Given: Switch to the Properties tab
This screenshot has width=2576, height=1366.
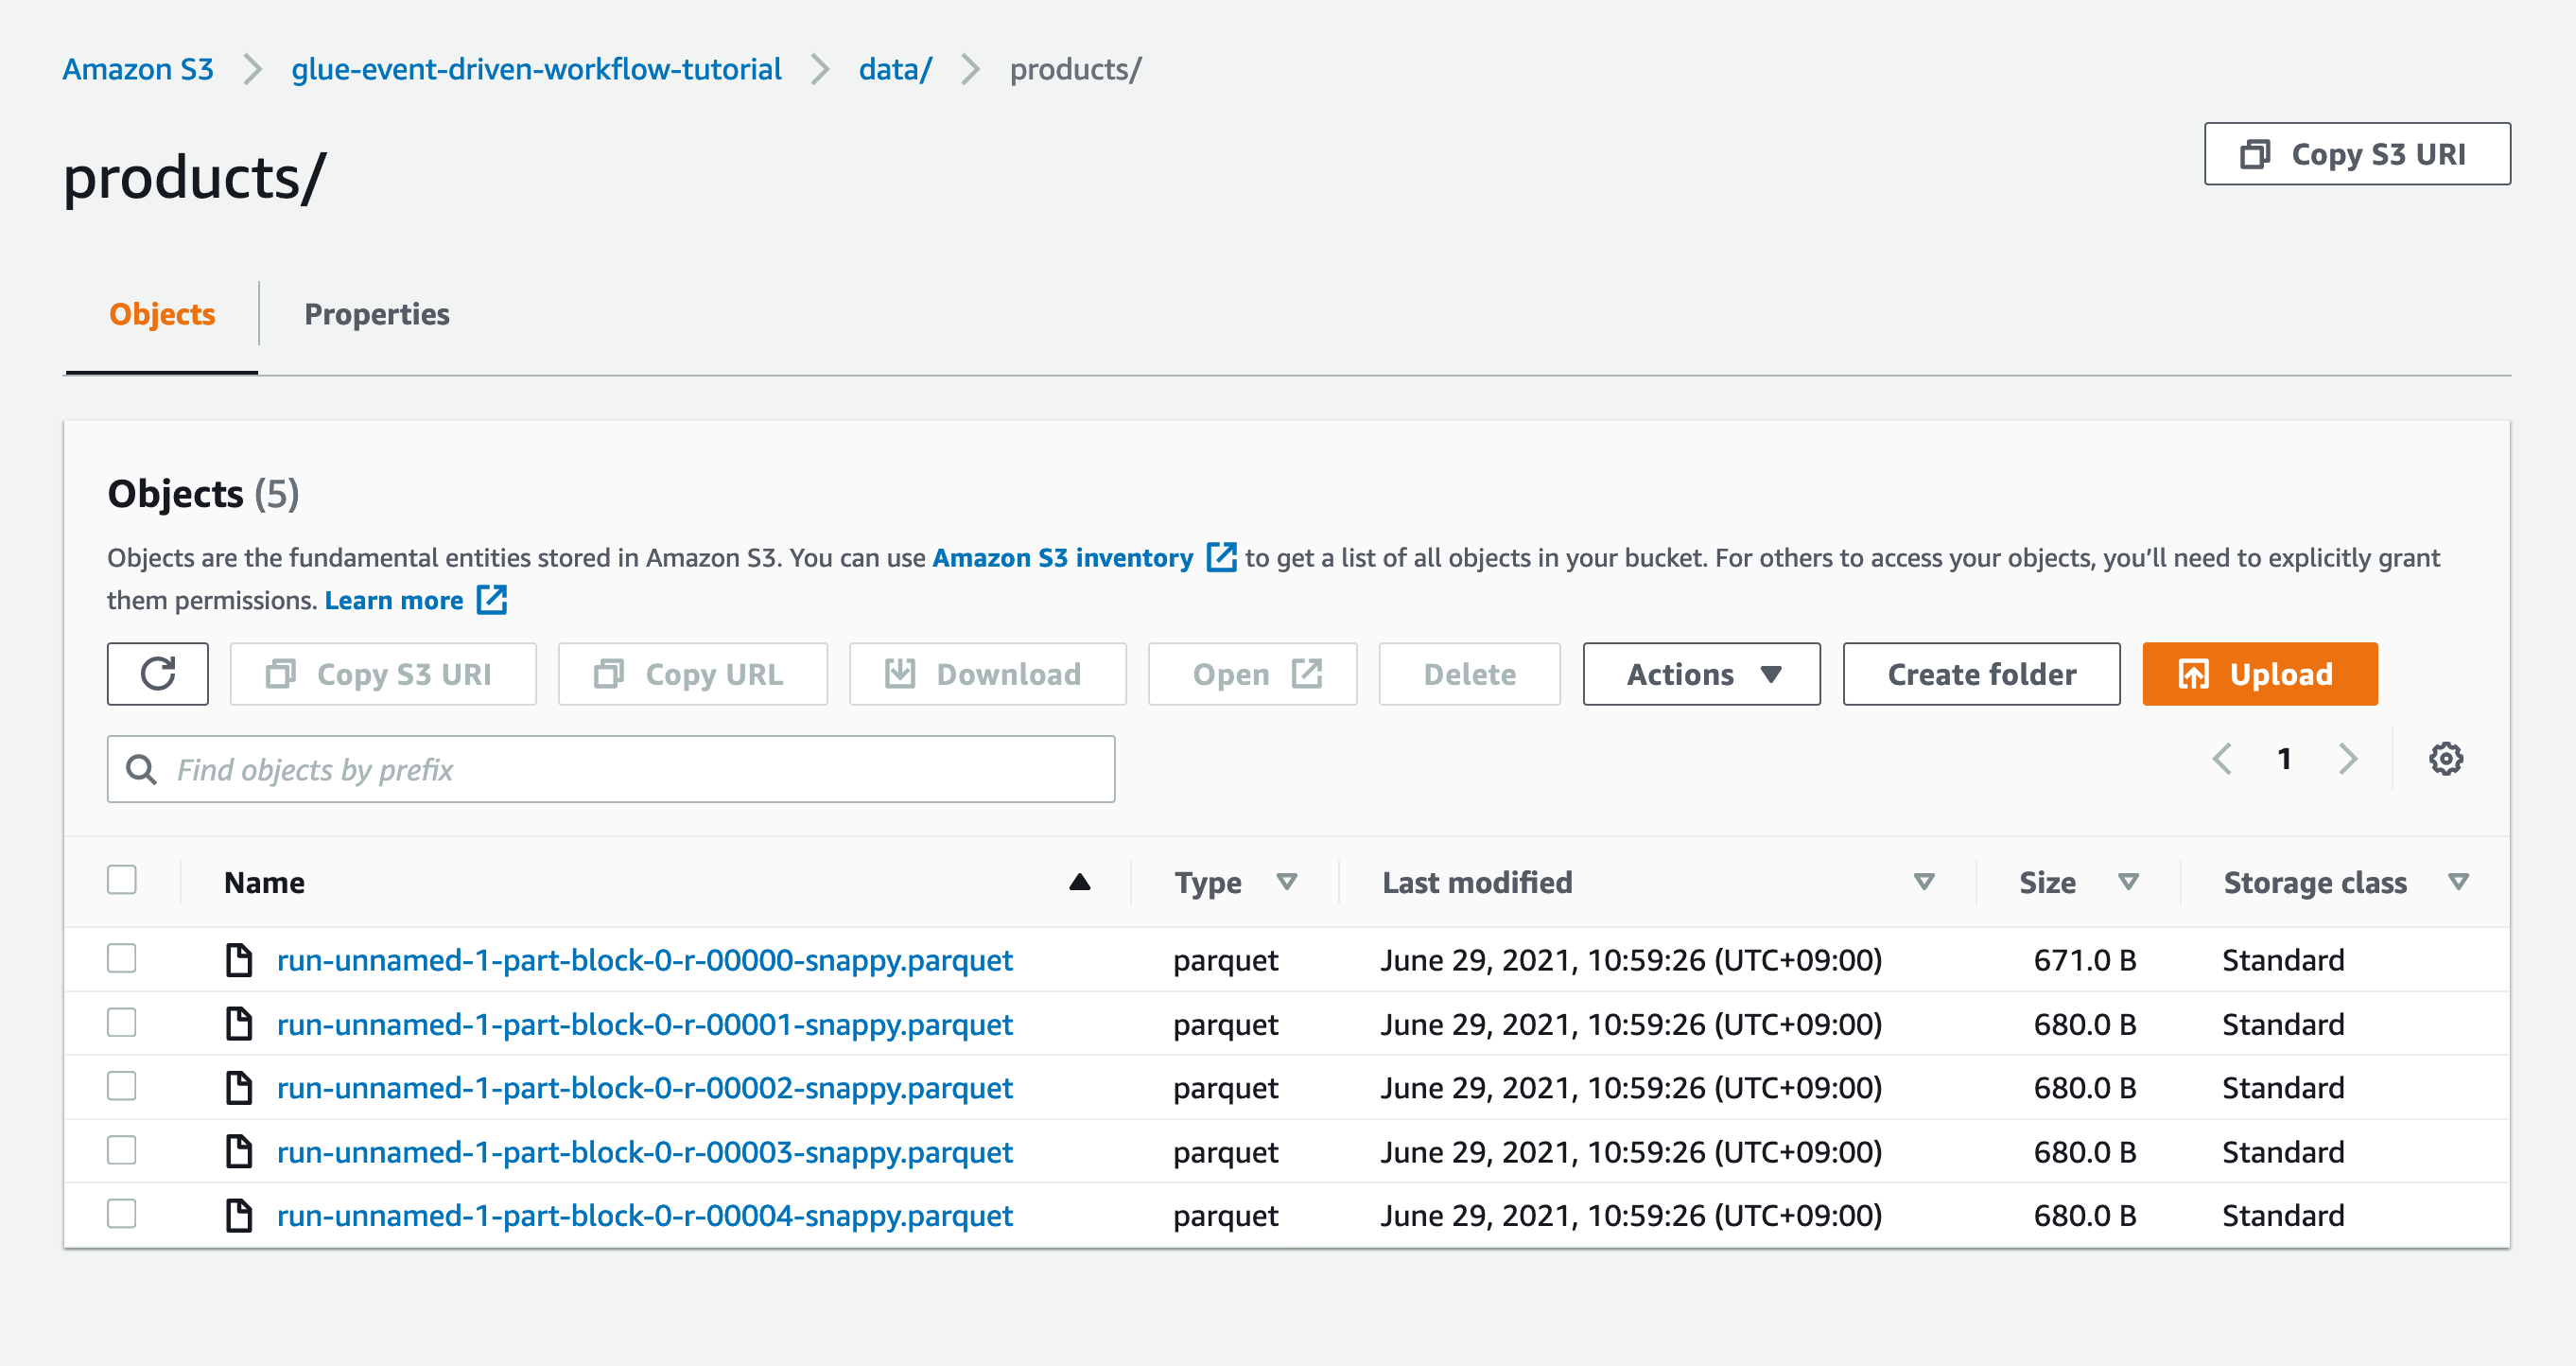Looking at the screenshot, I should pos(376,314).
